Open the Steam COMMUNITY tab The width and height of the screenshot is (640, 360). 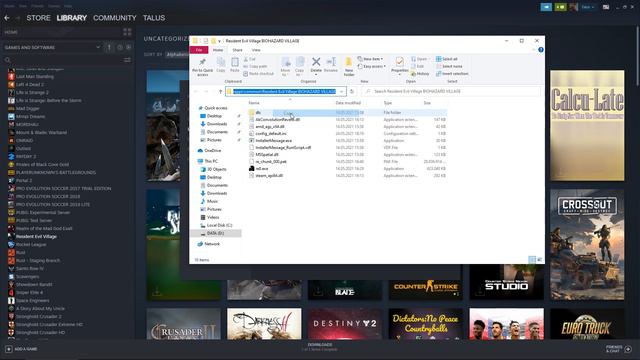115,18
